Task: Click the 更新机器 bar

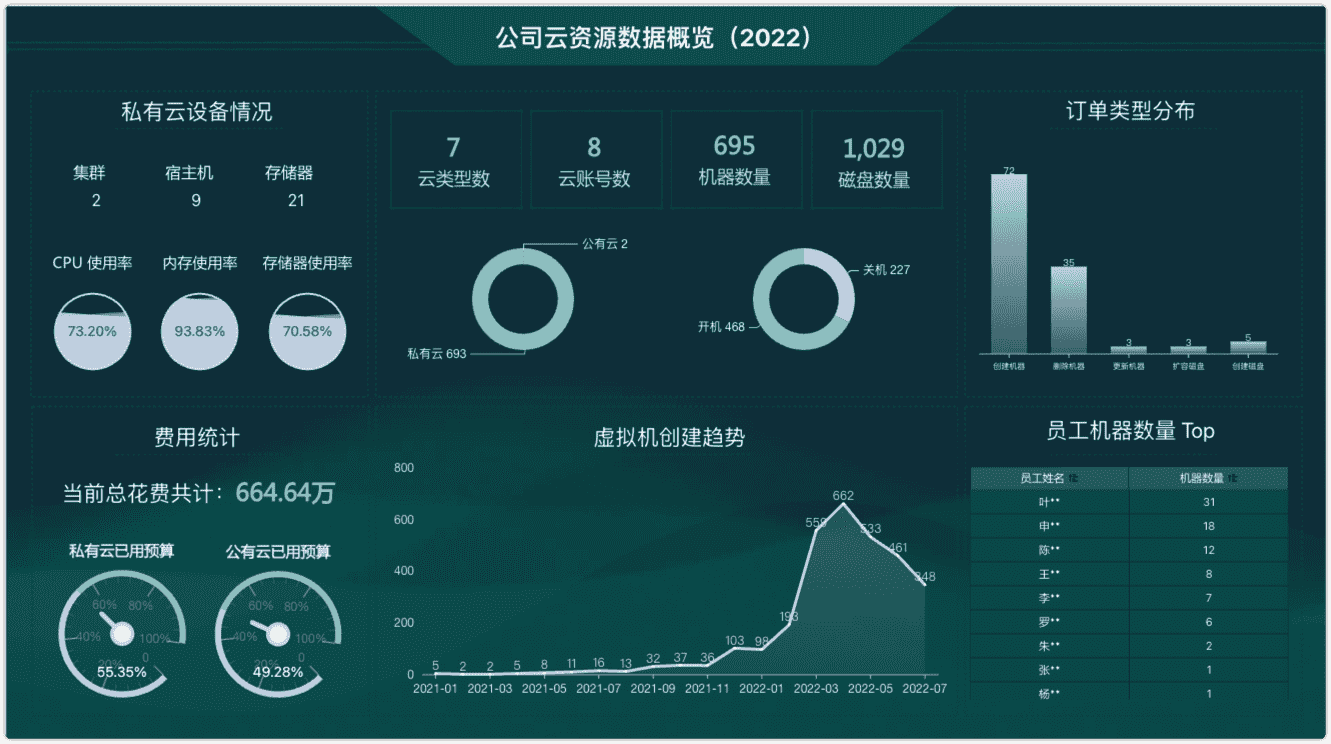Action: (1128, 350)
